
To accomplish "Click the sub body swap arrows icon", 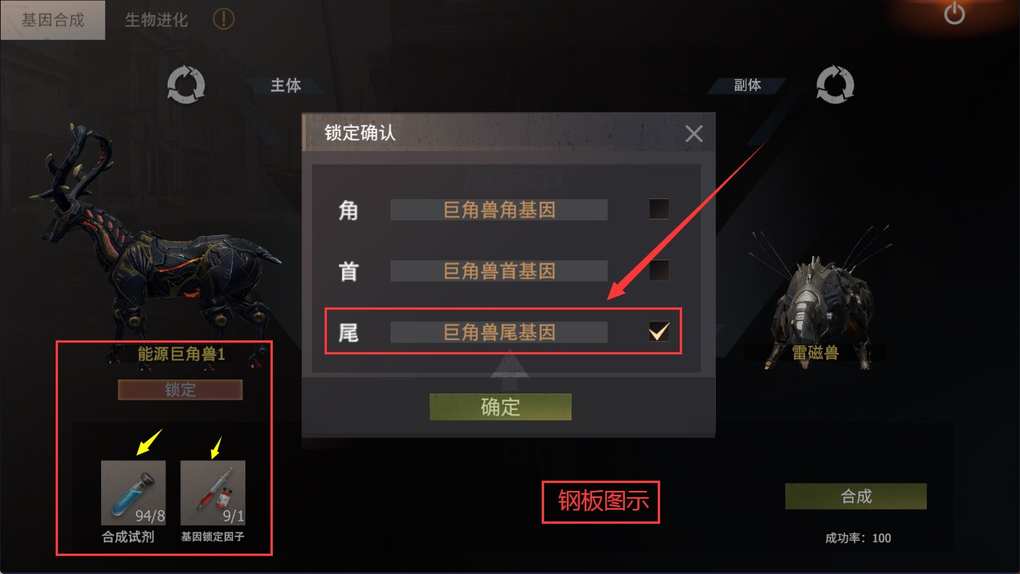I will point(835,85).
